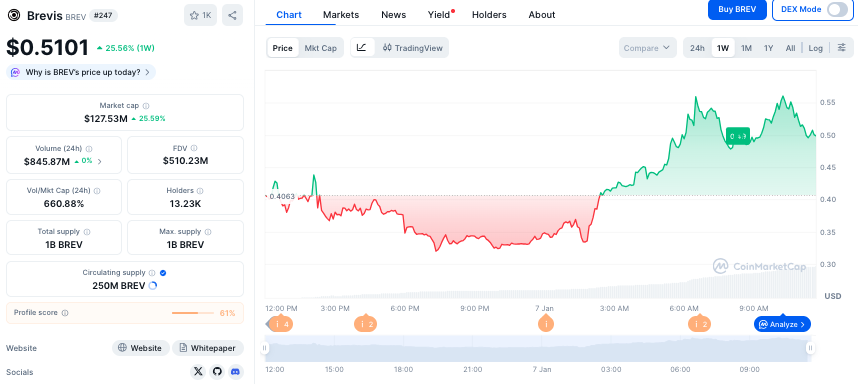Open the share icon button

(233, 15)
